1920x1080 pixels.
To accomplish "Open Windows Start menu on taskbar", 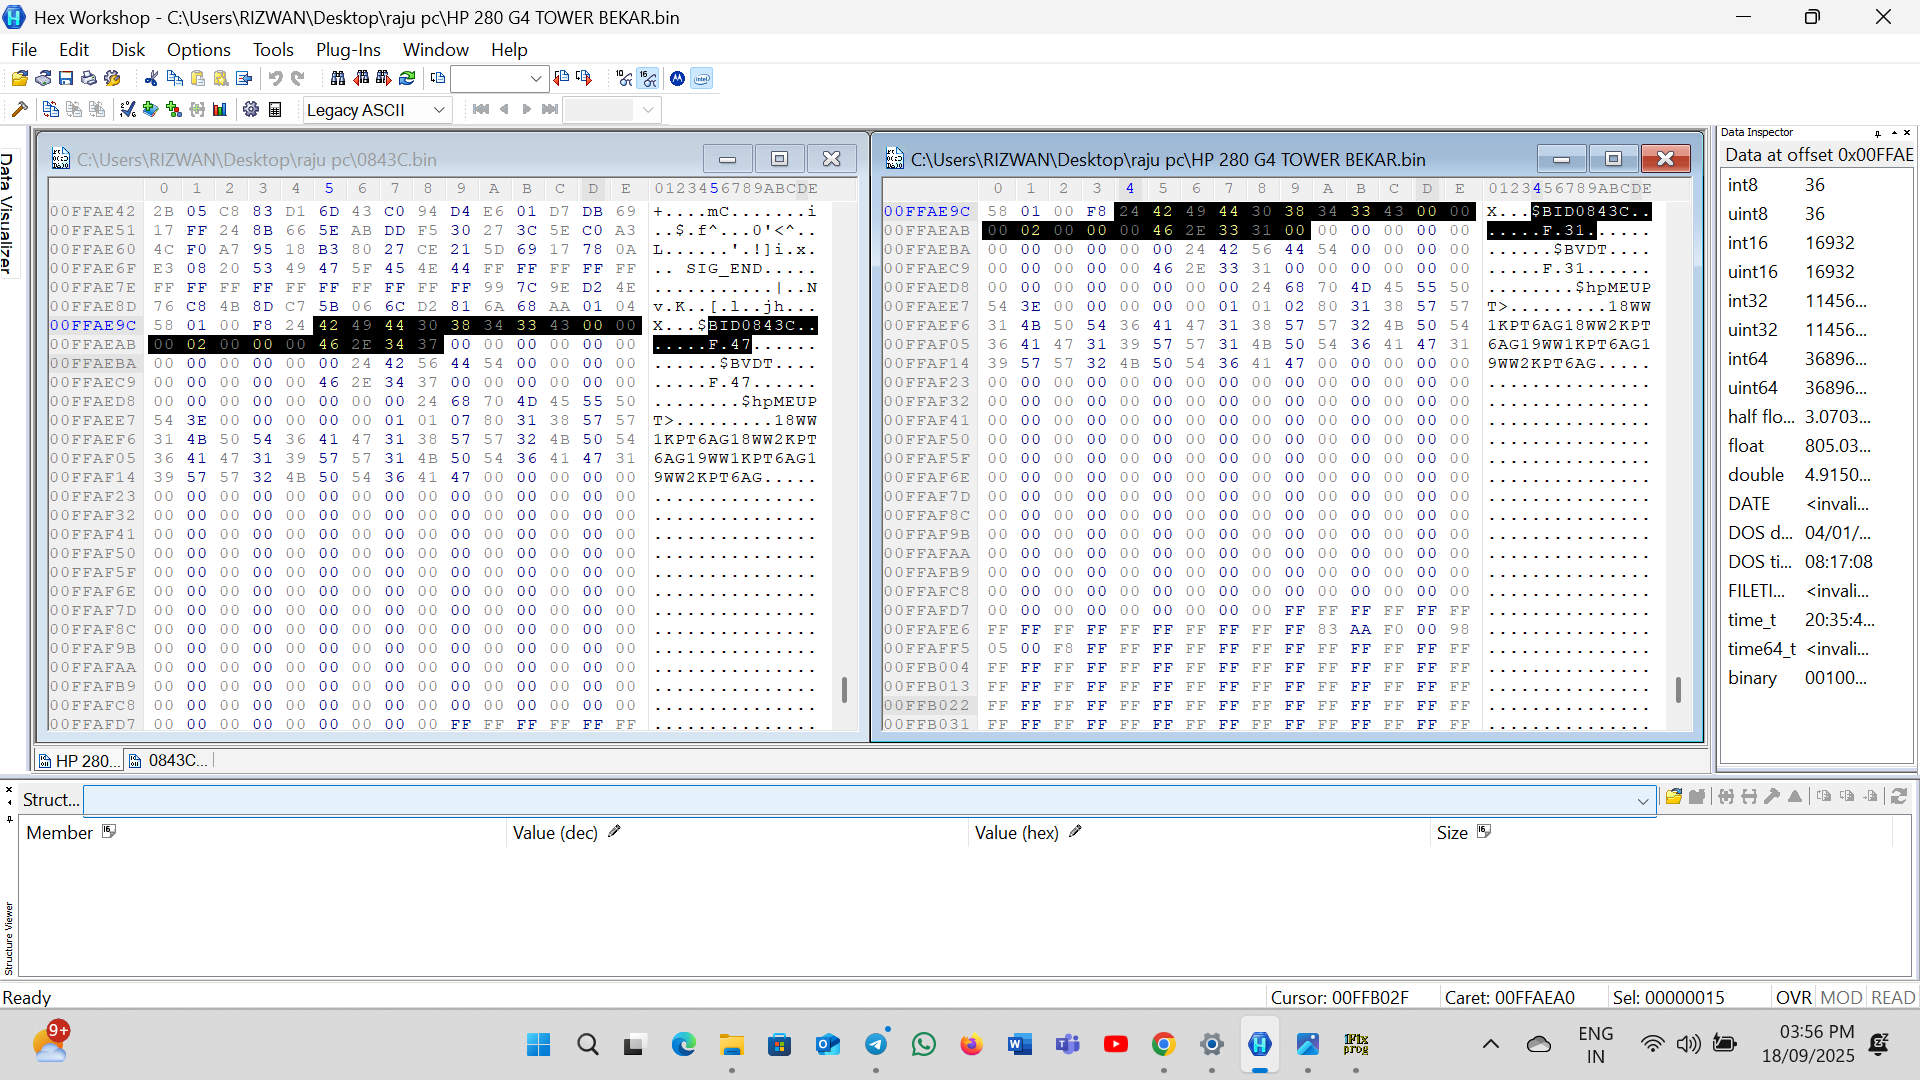I will pos(538,1045).
